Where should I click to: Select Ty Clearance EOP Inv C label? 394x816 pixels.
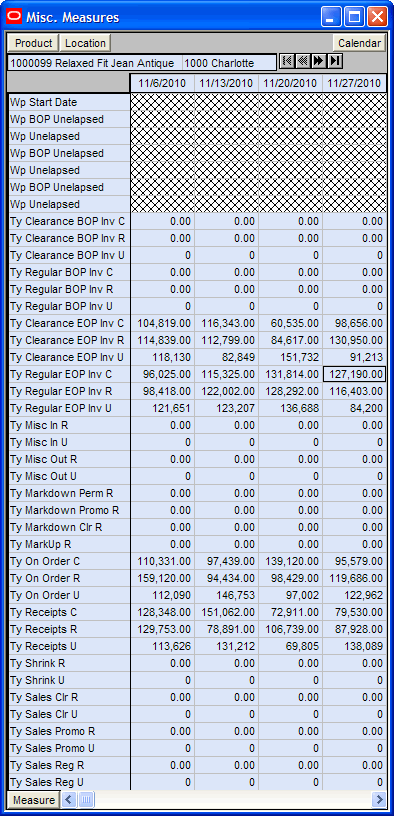pos(69,324)
